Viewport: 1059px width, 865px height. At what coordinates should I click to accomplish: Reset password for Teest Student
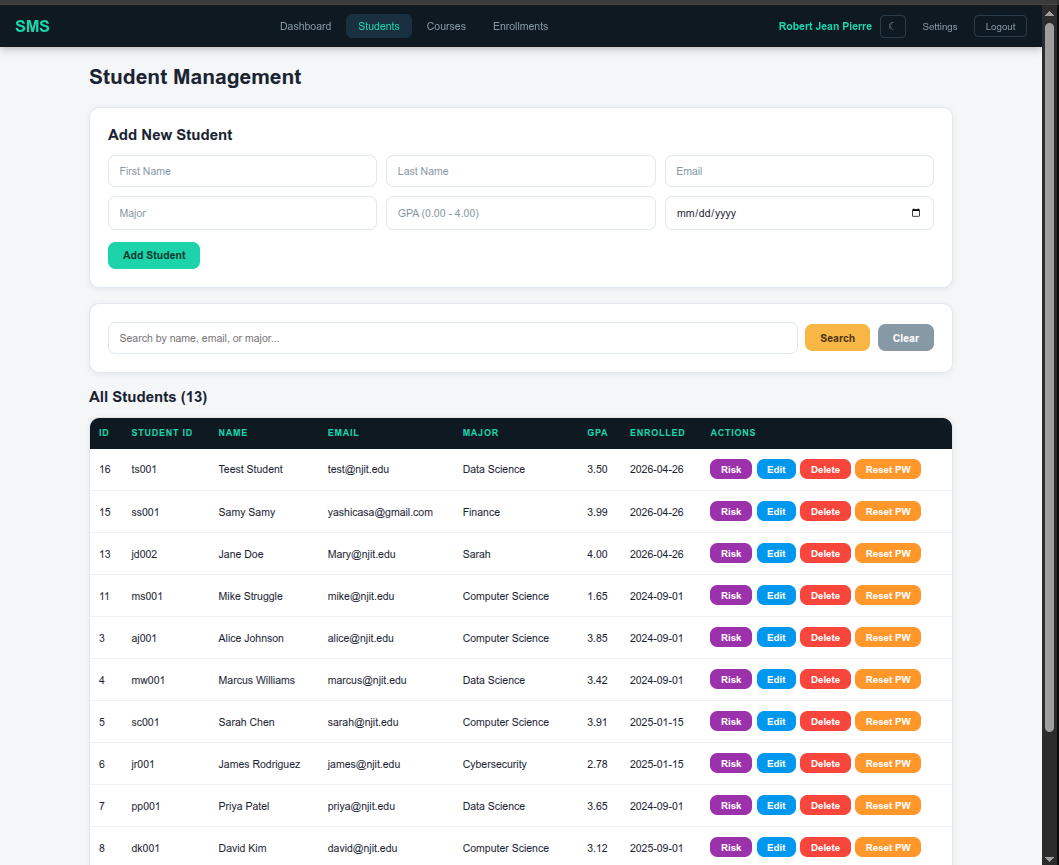[887, 470]
